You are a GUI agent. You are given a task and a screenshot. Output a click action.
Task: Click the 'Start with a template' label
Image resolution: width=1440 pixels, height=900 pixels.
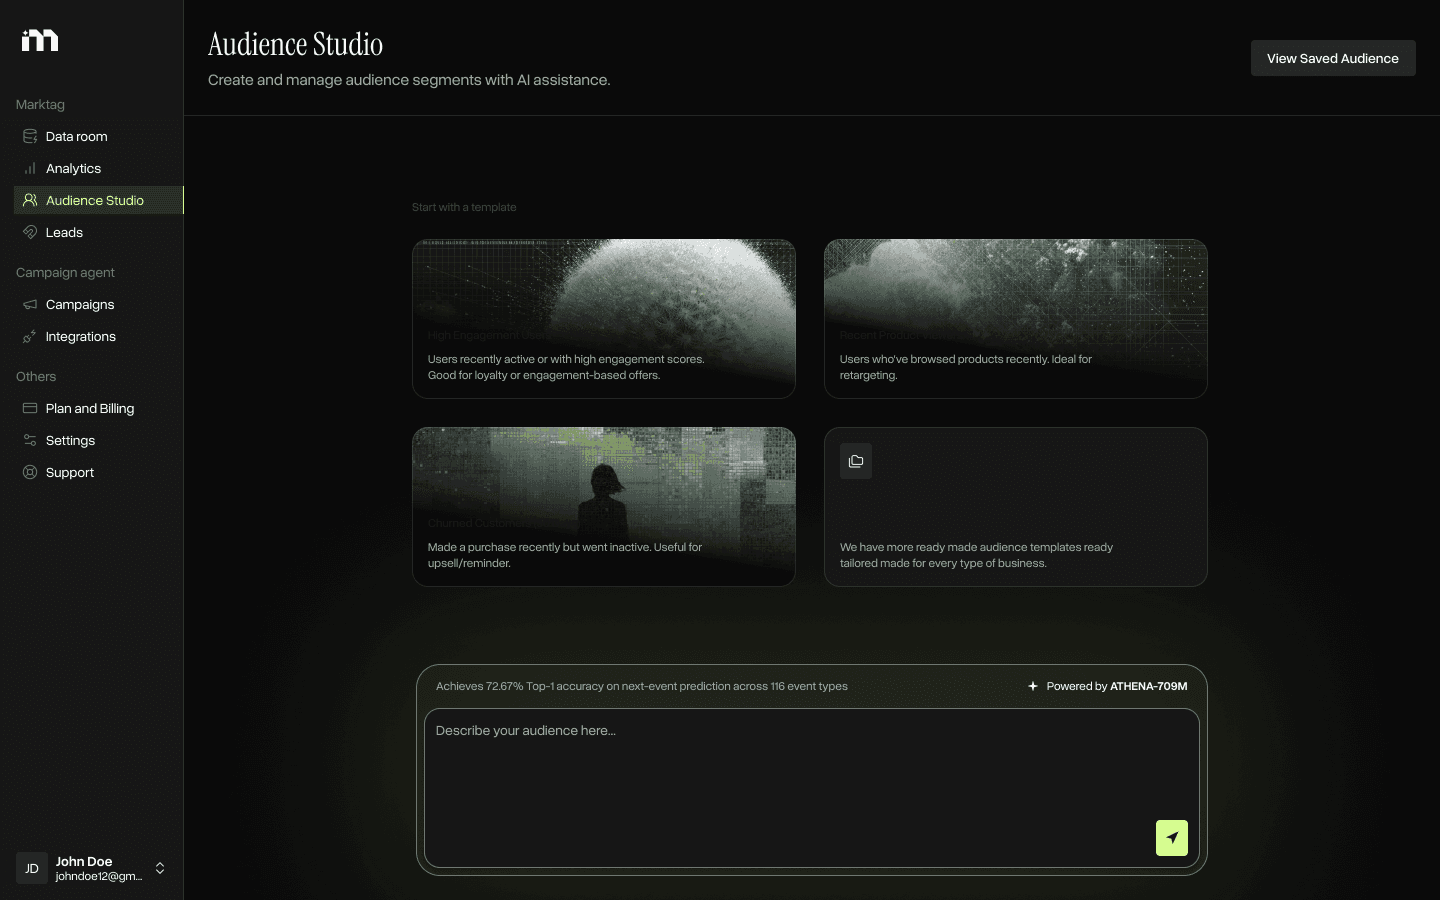[x=464, y=207]
